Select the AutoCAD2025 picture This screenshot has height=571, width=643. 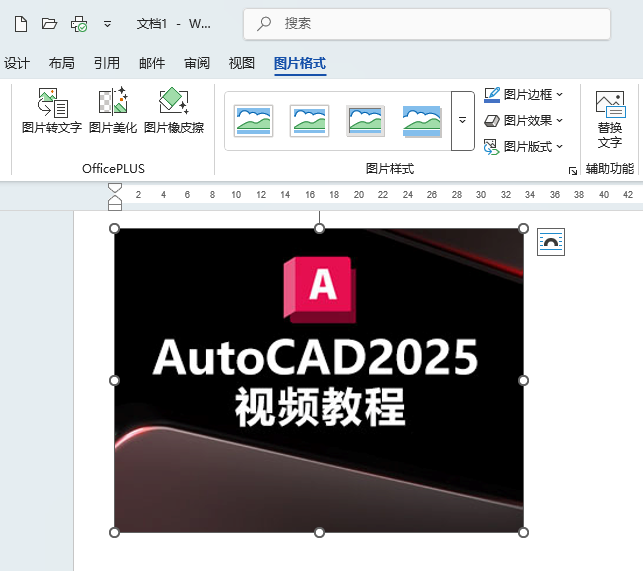pos(319,380)
